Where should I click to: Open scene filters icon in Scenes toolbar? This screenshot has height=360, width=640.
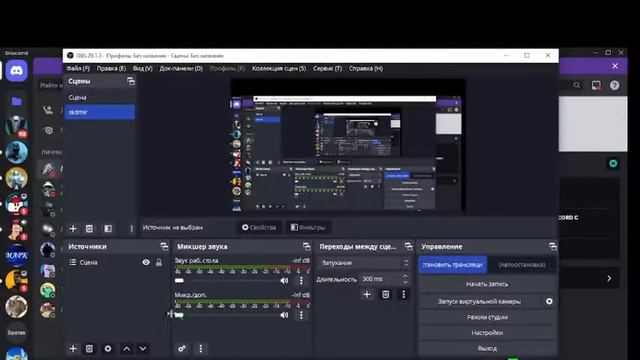(108, 229)
